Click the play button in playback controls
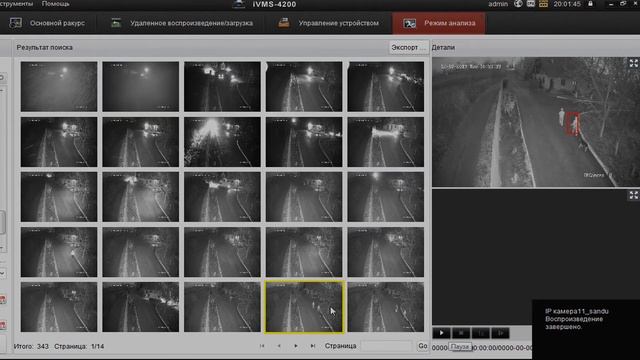 442,333
